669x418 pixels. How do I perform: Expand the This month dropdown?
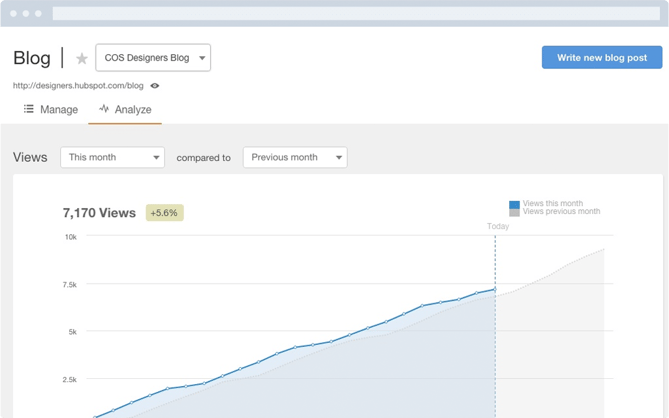click(x=112, y=157)
